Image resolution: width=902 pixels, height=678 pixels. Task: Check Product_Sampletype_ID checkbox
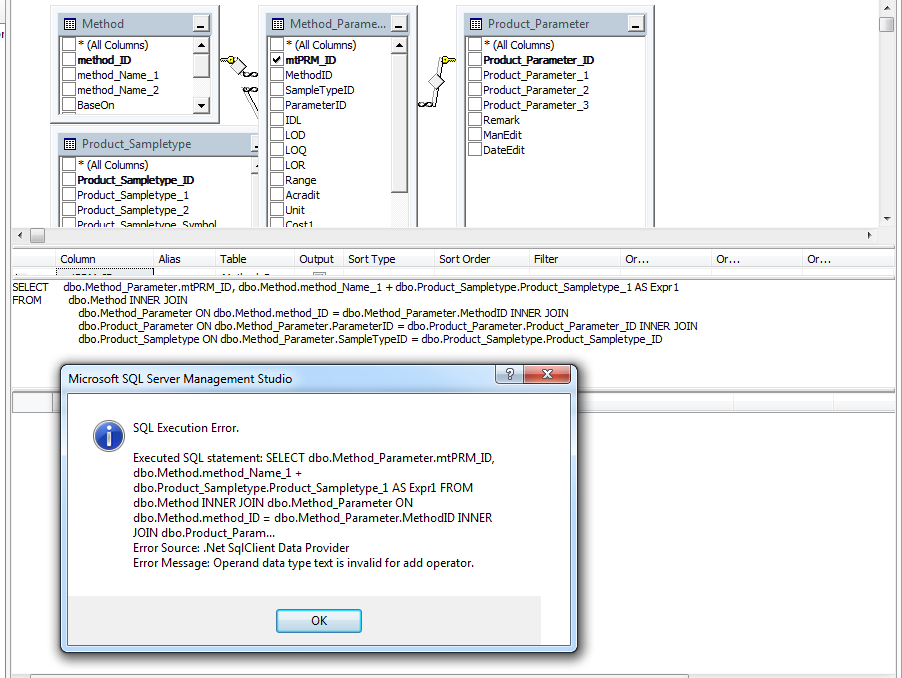tap(69, 179)
